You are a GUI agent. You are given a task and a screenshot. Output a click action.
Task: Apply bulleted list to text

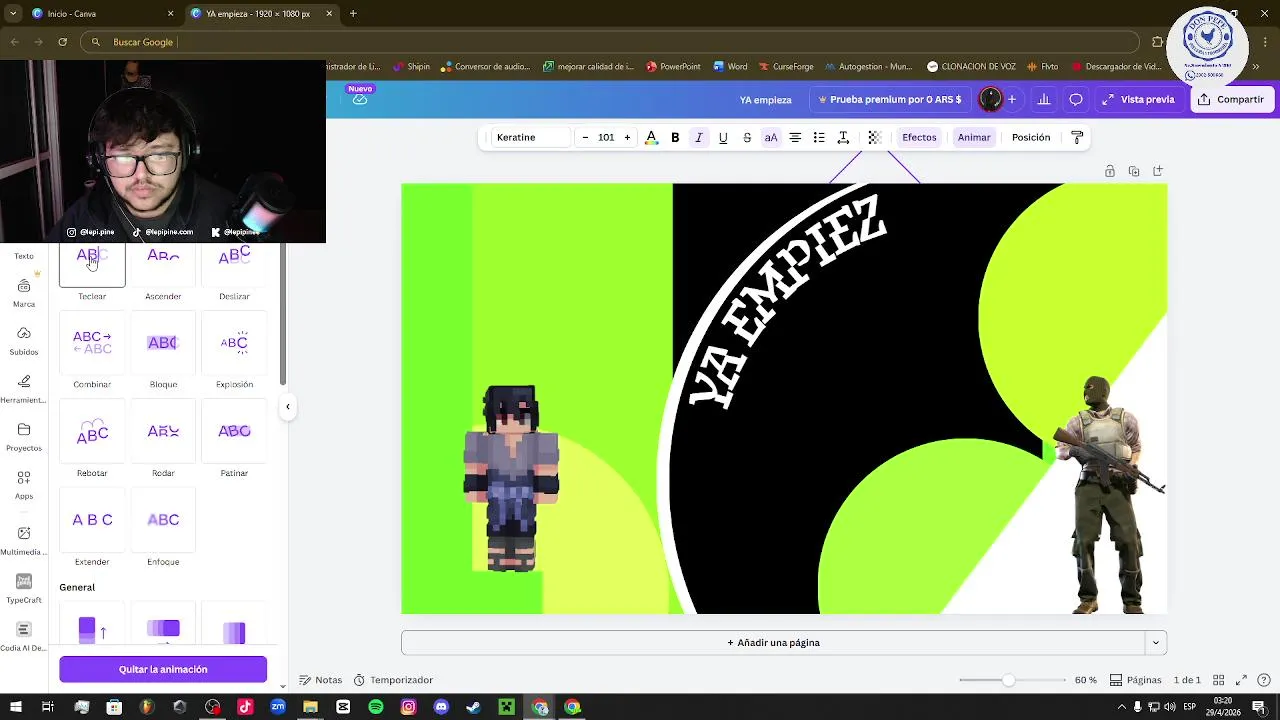819,137
